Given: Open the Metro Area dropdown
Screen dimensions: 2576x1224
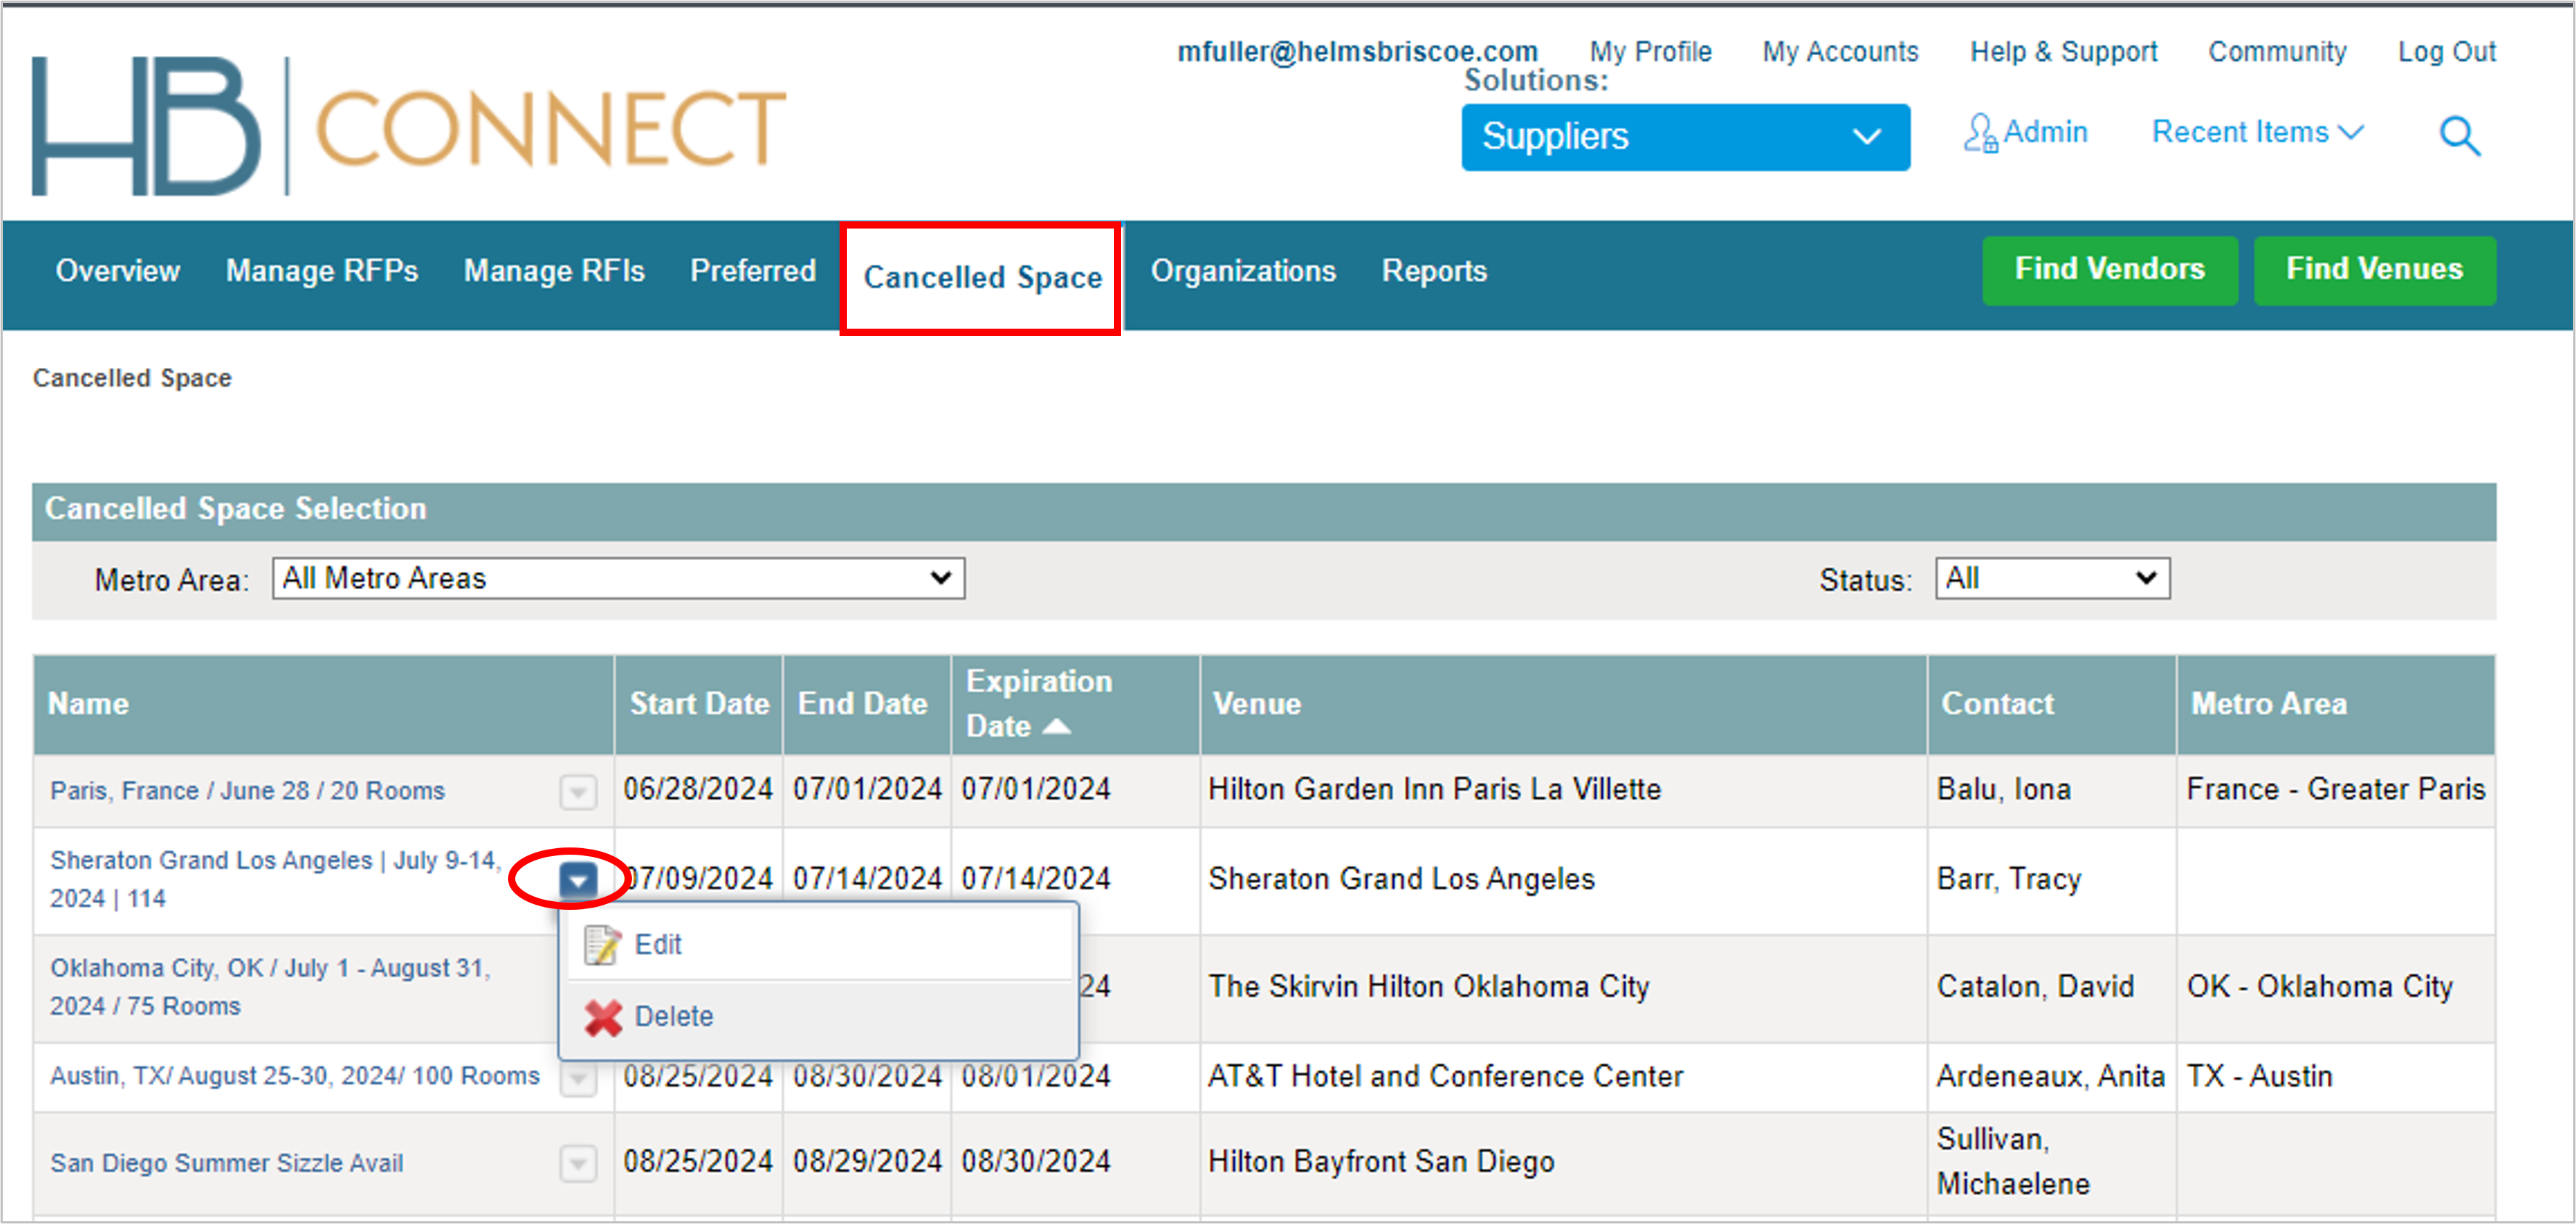Looking at the screenshot, I should click(618, 578).
